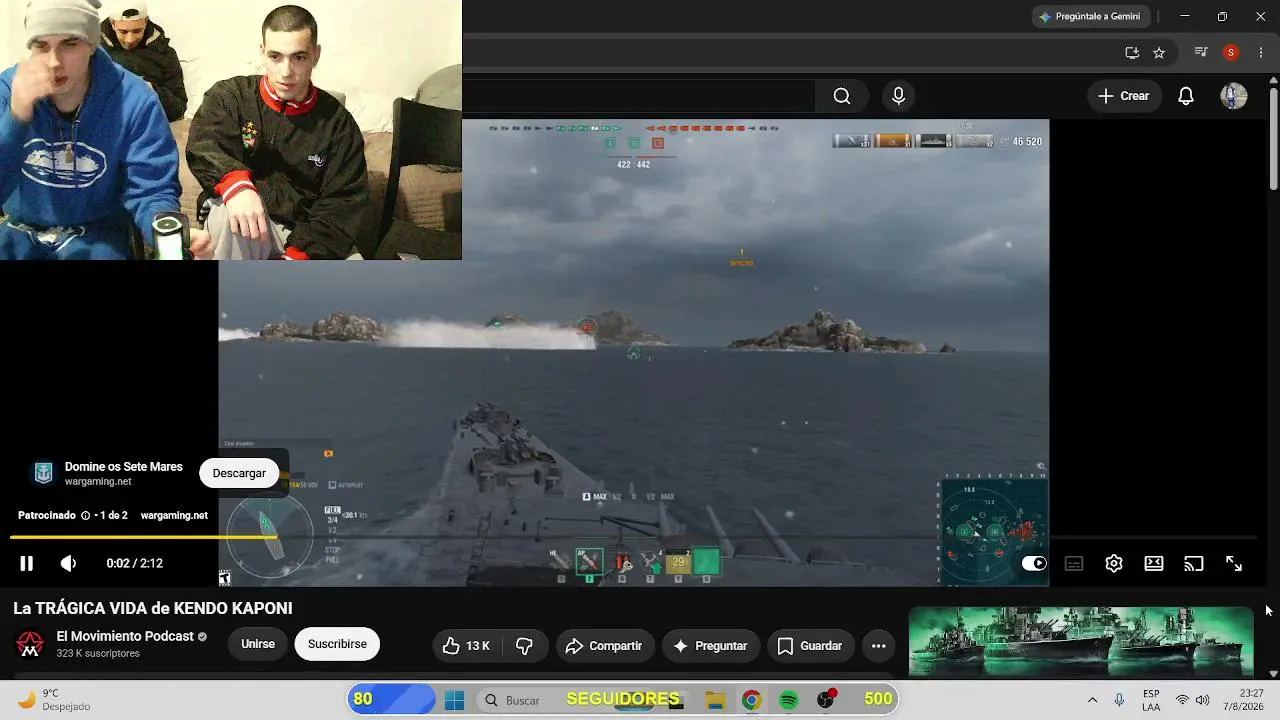Open Chrome media controls icon
Screen dimensions: 1280x720
point(1202,52)
